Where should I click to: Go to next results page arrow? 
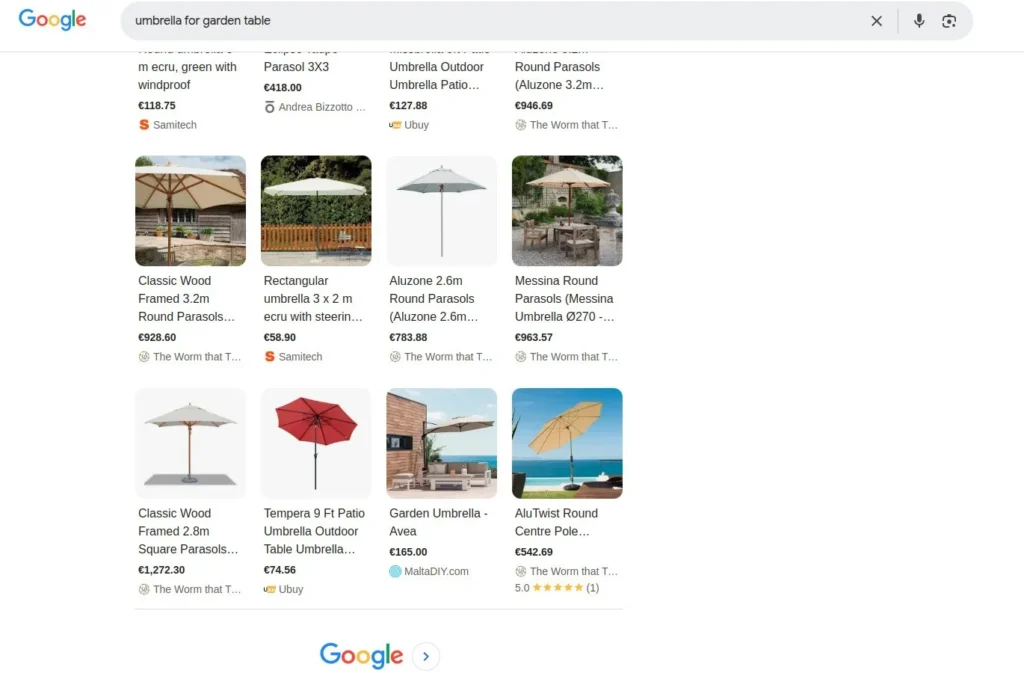[426, 656]
